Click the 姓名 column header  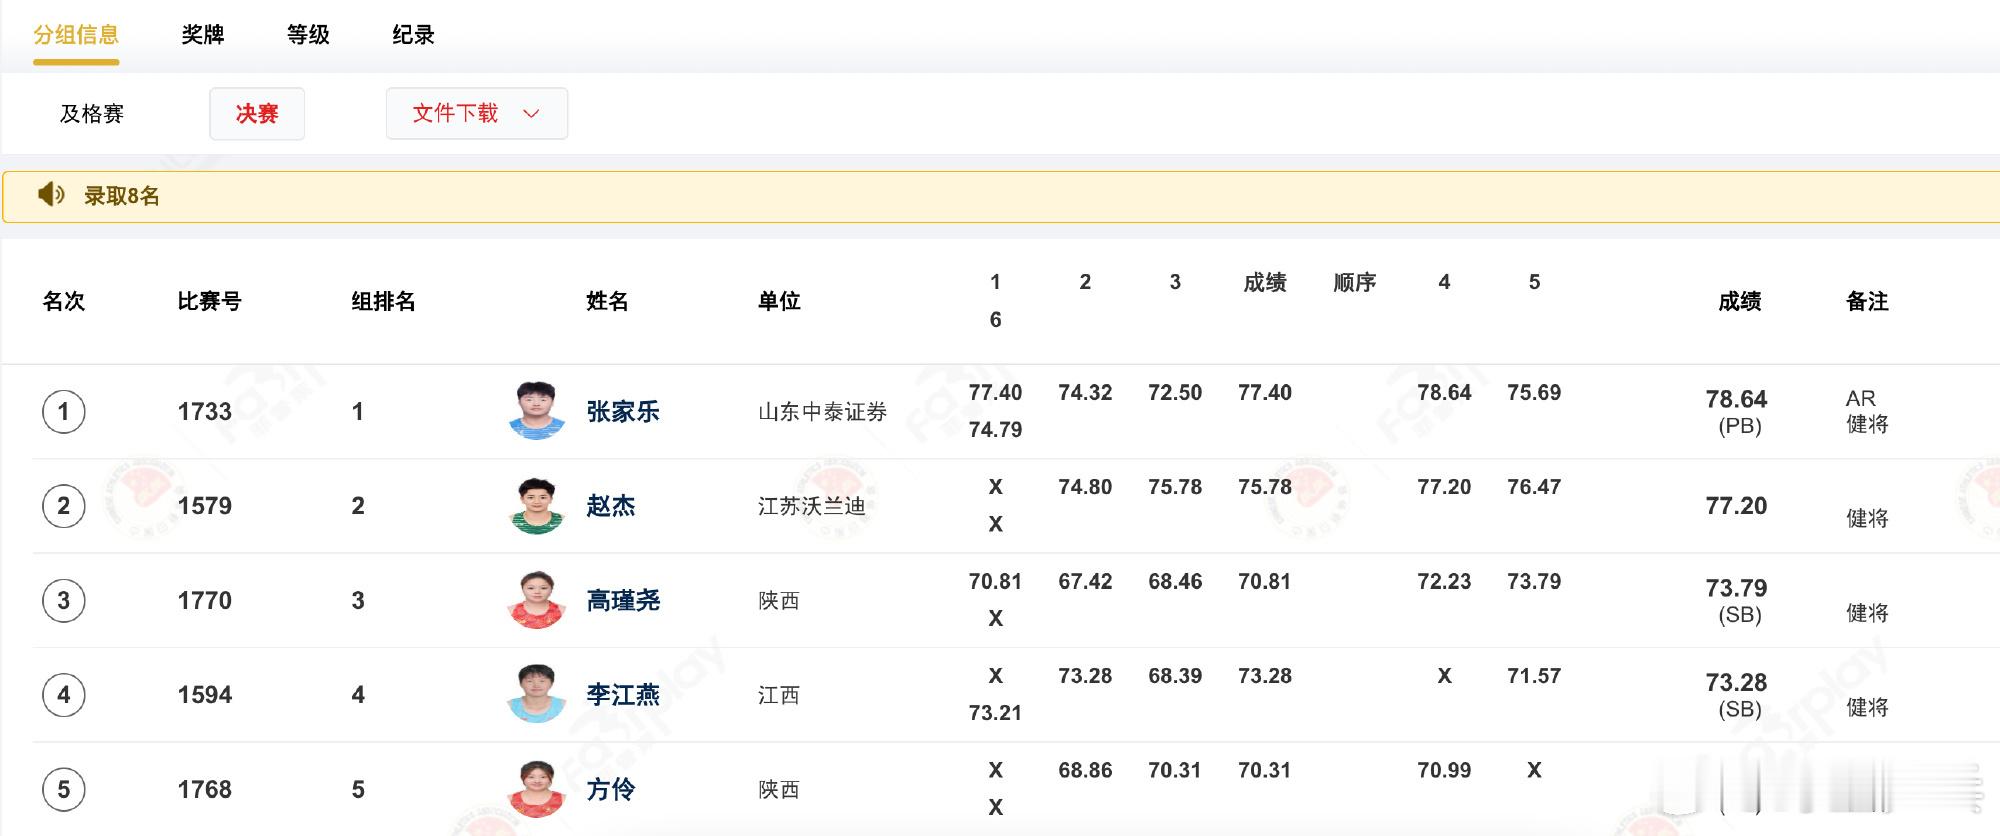click(x=607, y=301)
